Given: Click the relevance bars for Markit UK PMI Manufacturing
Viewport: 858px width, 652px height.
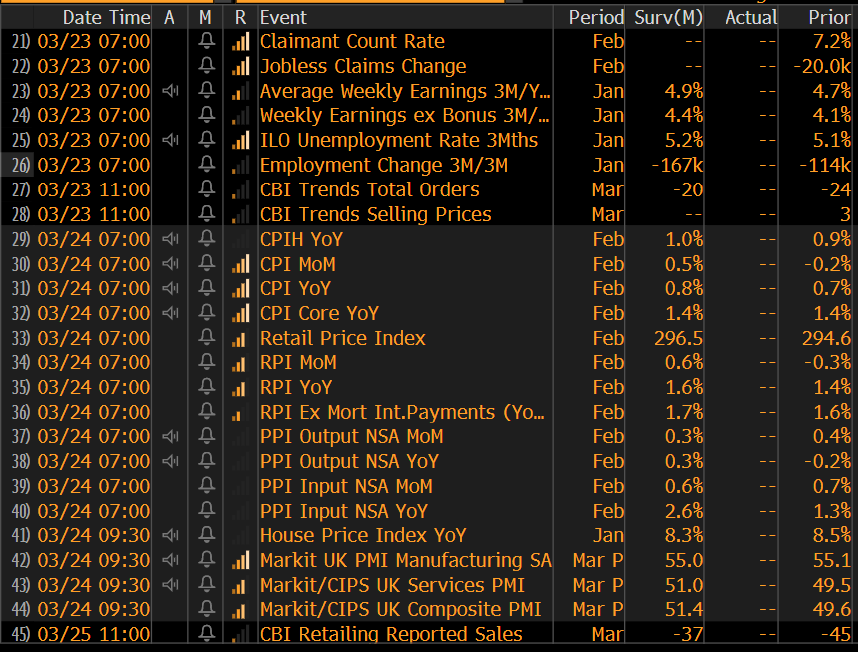Looking at the screenshot, I should (240, 560).
